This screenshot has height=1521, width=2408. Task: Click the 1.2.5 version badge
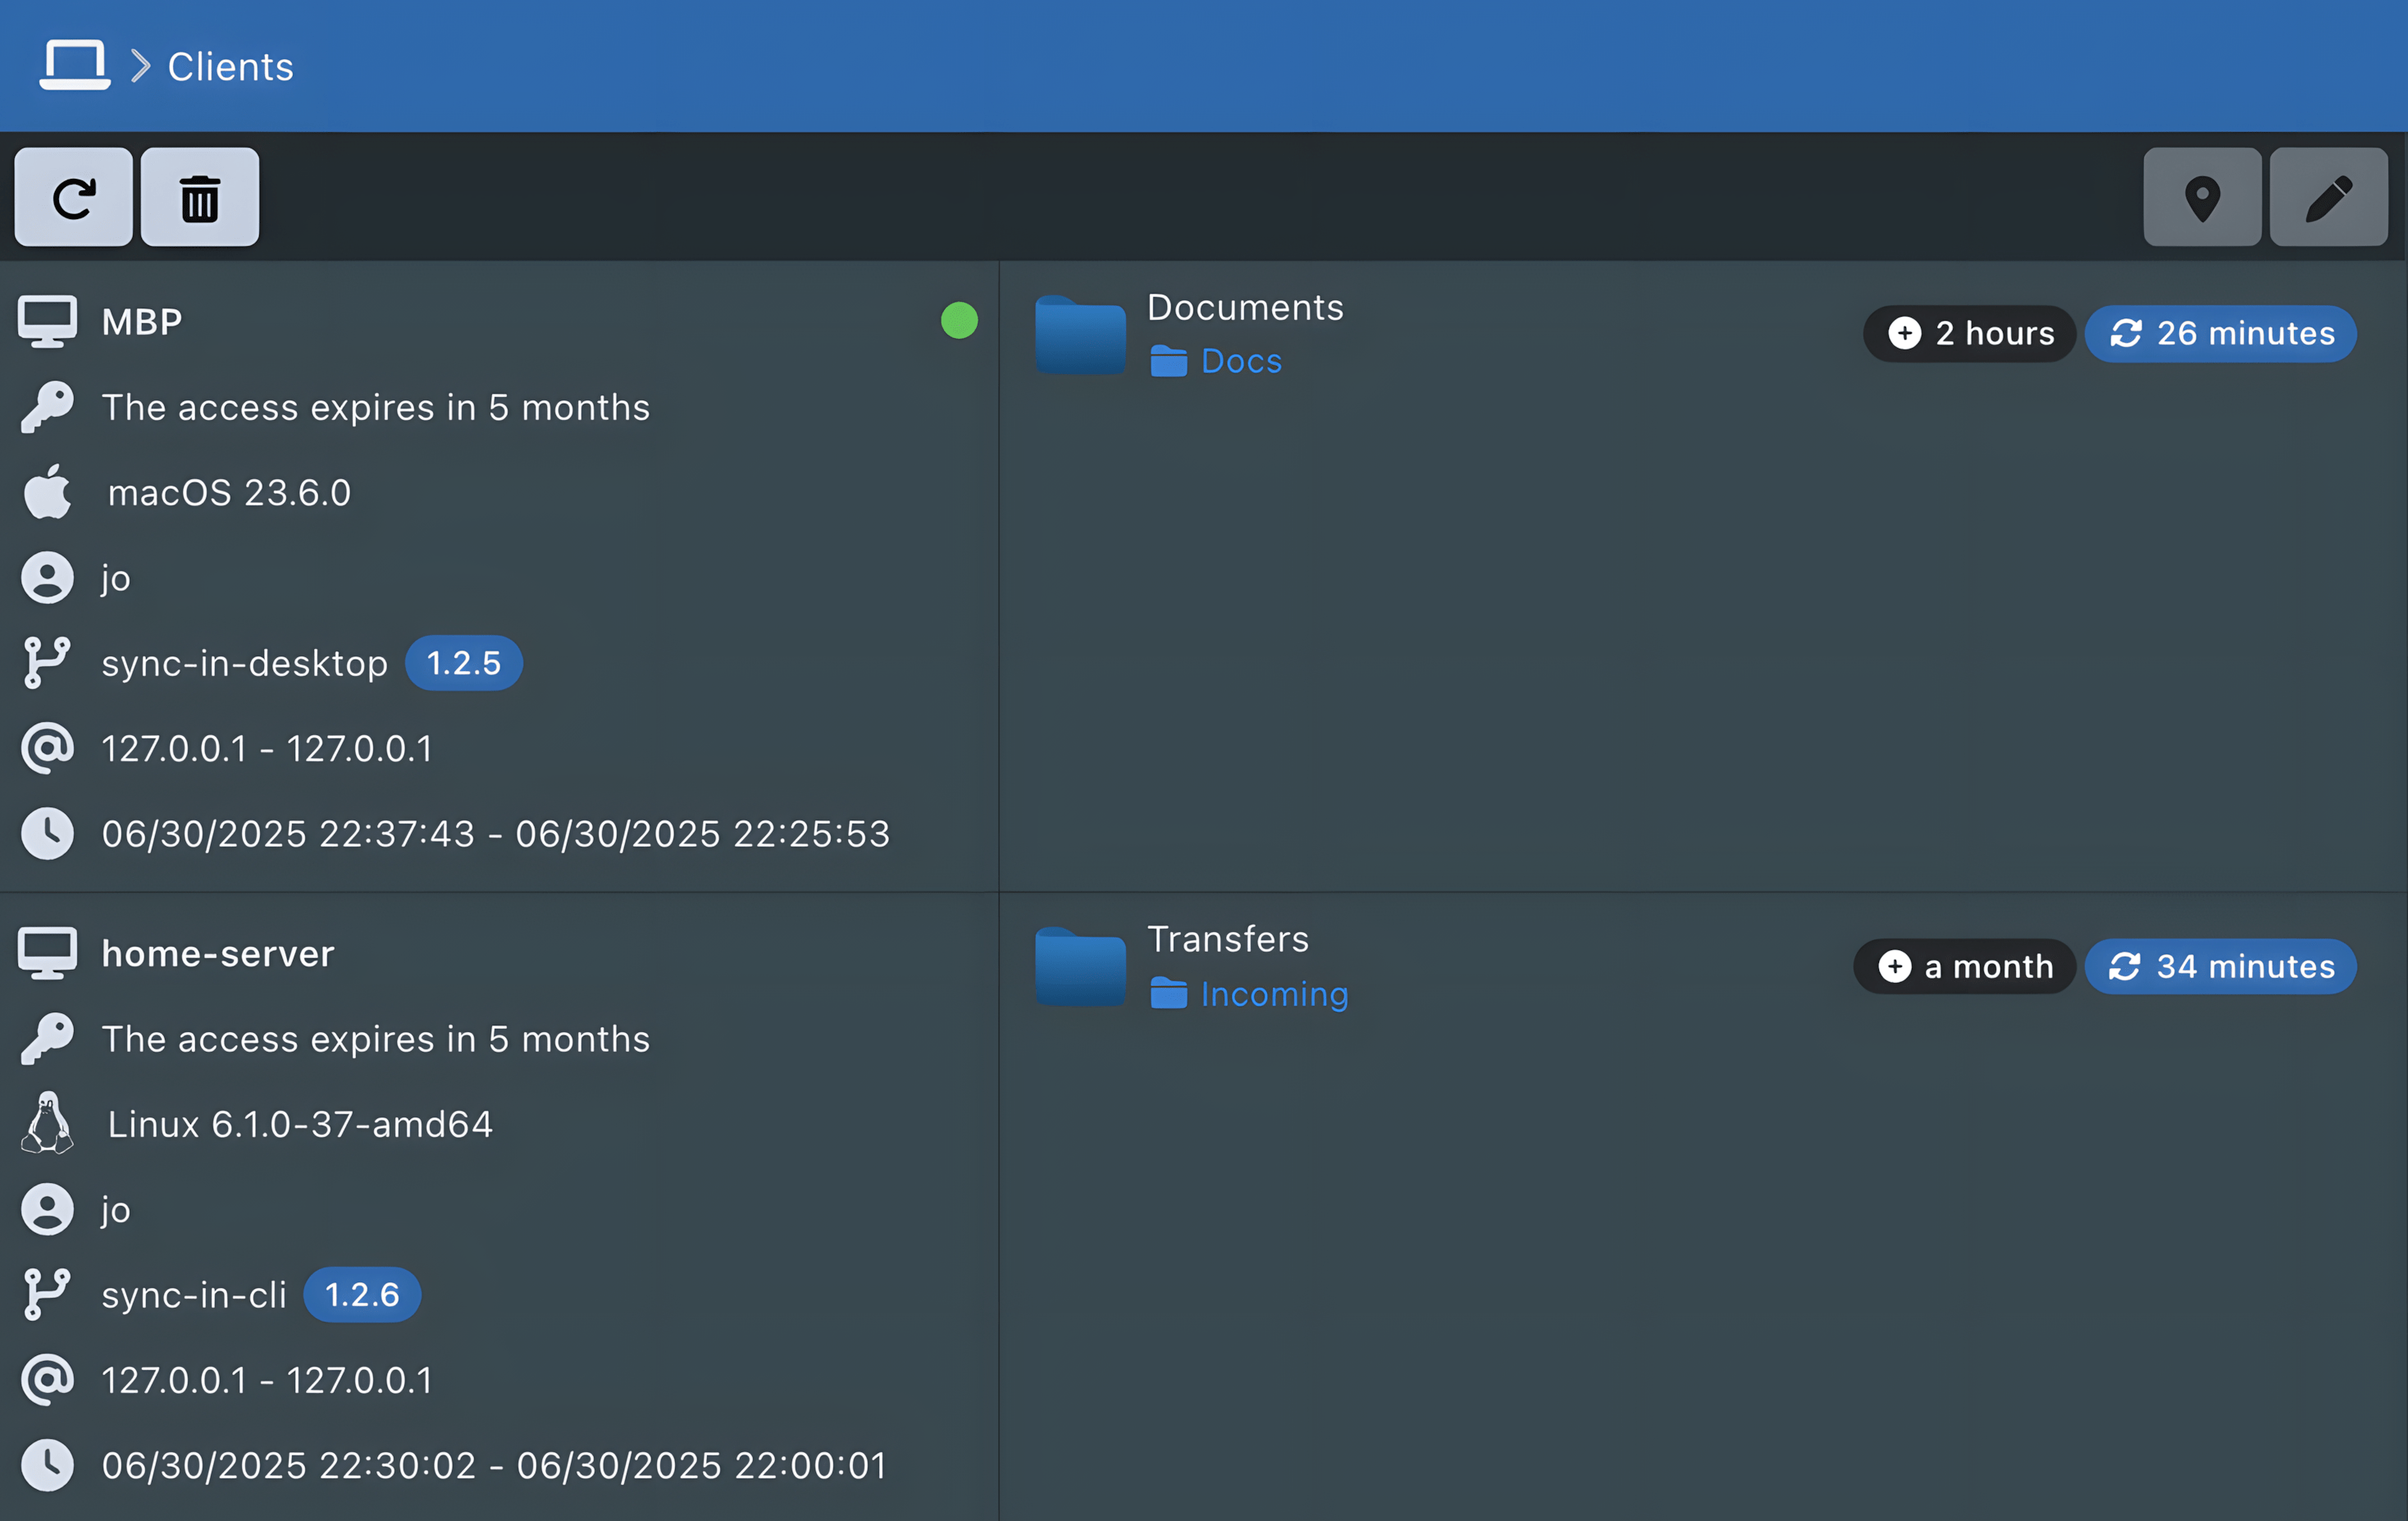tap(463, 663)
